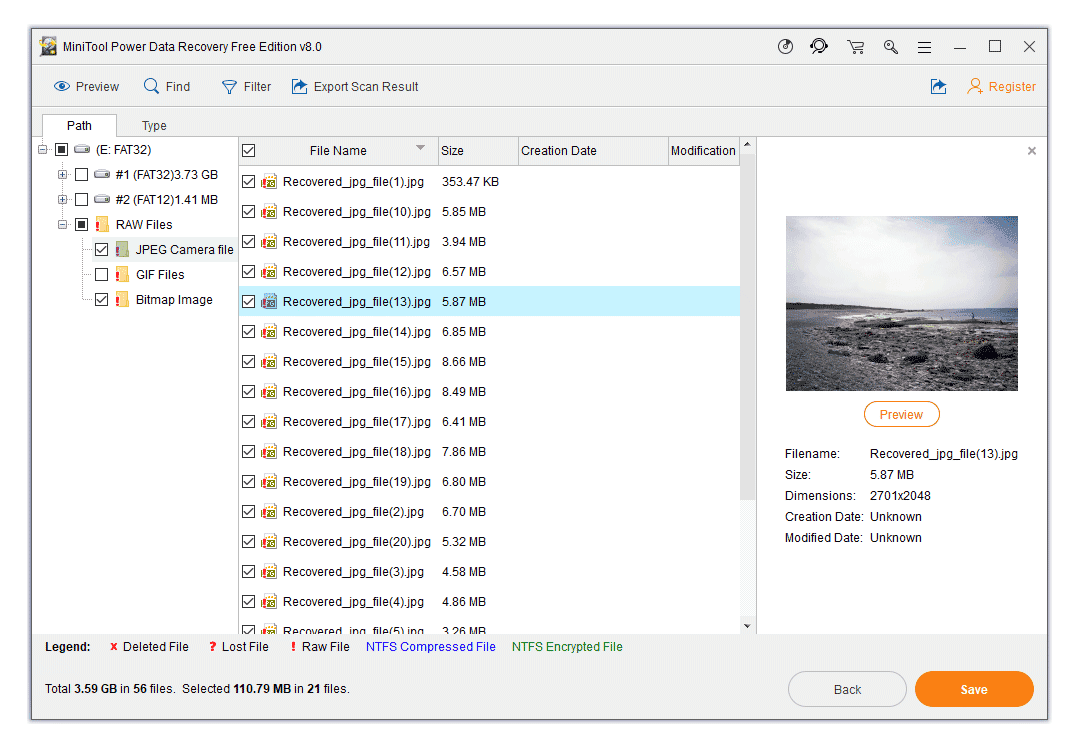Open the support headset icon
This screenshot has width=1070, height=734.
pyautogui.click(x=819, y=46)
